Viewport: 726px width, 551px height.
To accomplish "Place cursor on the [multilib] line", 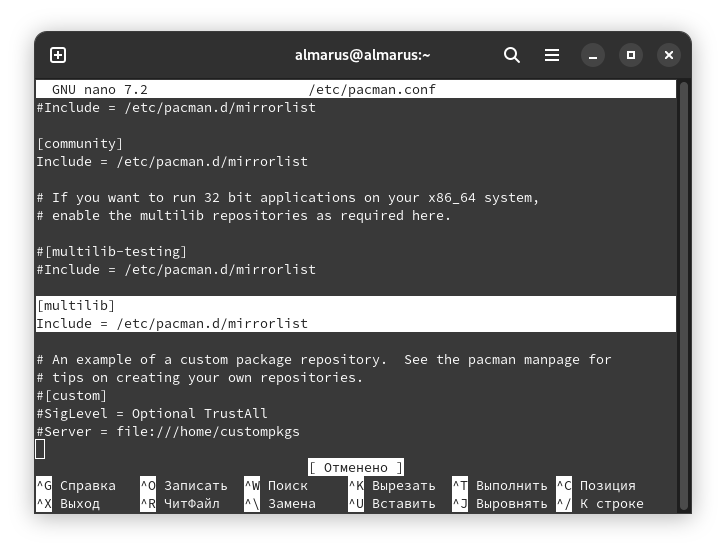I will pos(76,306).
